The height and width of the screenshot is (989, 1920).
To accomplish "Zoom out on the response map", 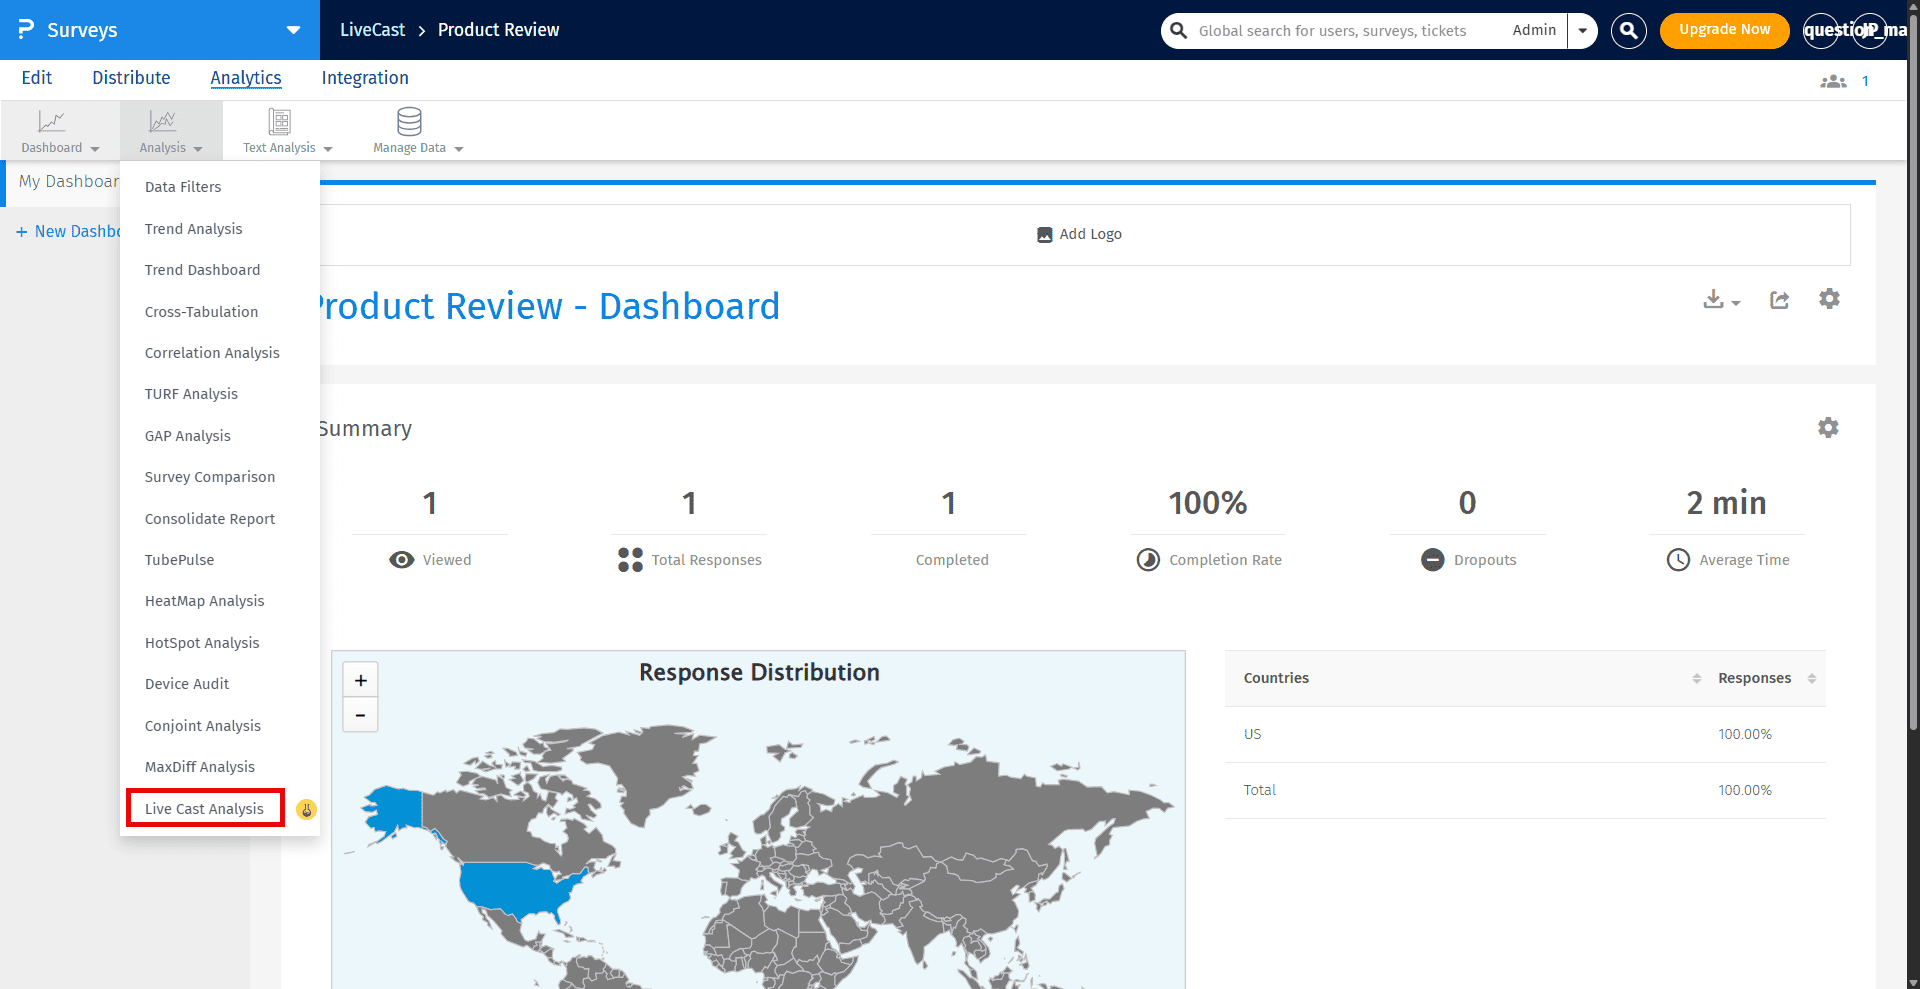I will click(361, 715).
